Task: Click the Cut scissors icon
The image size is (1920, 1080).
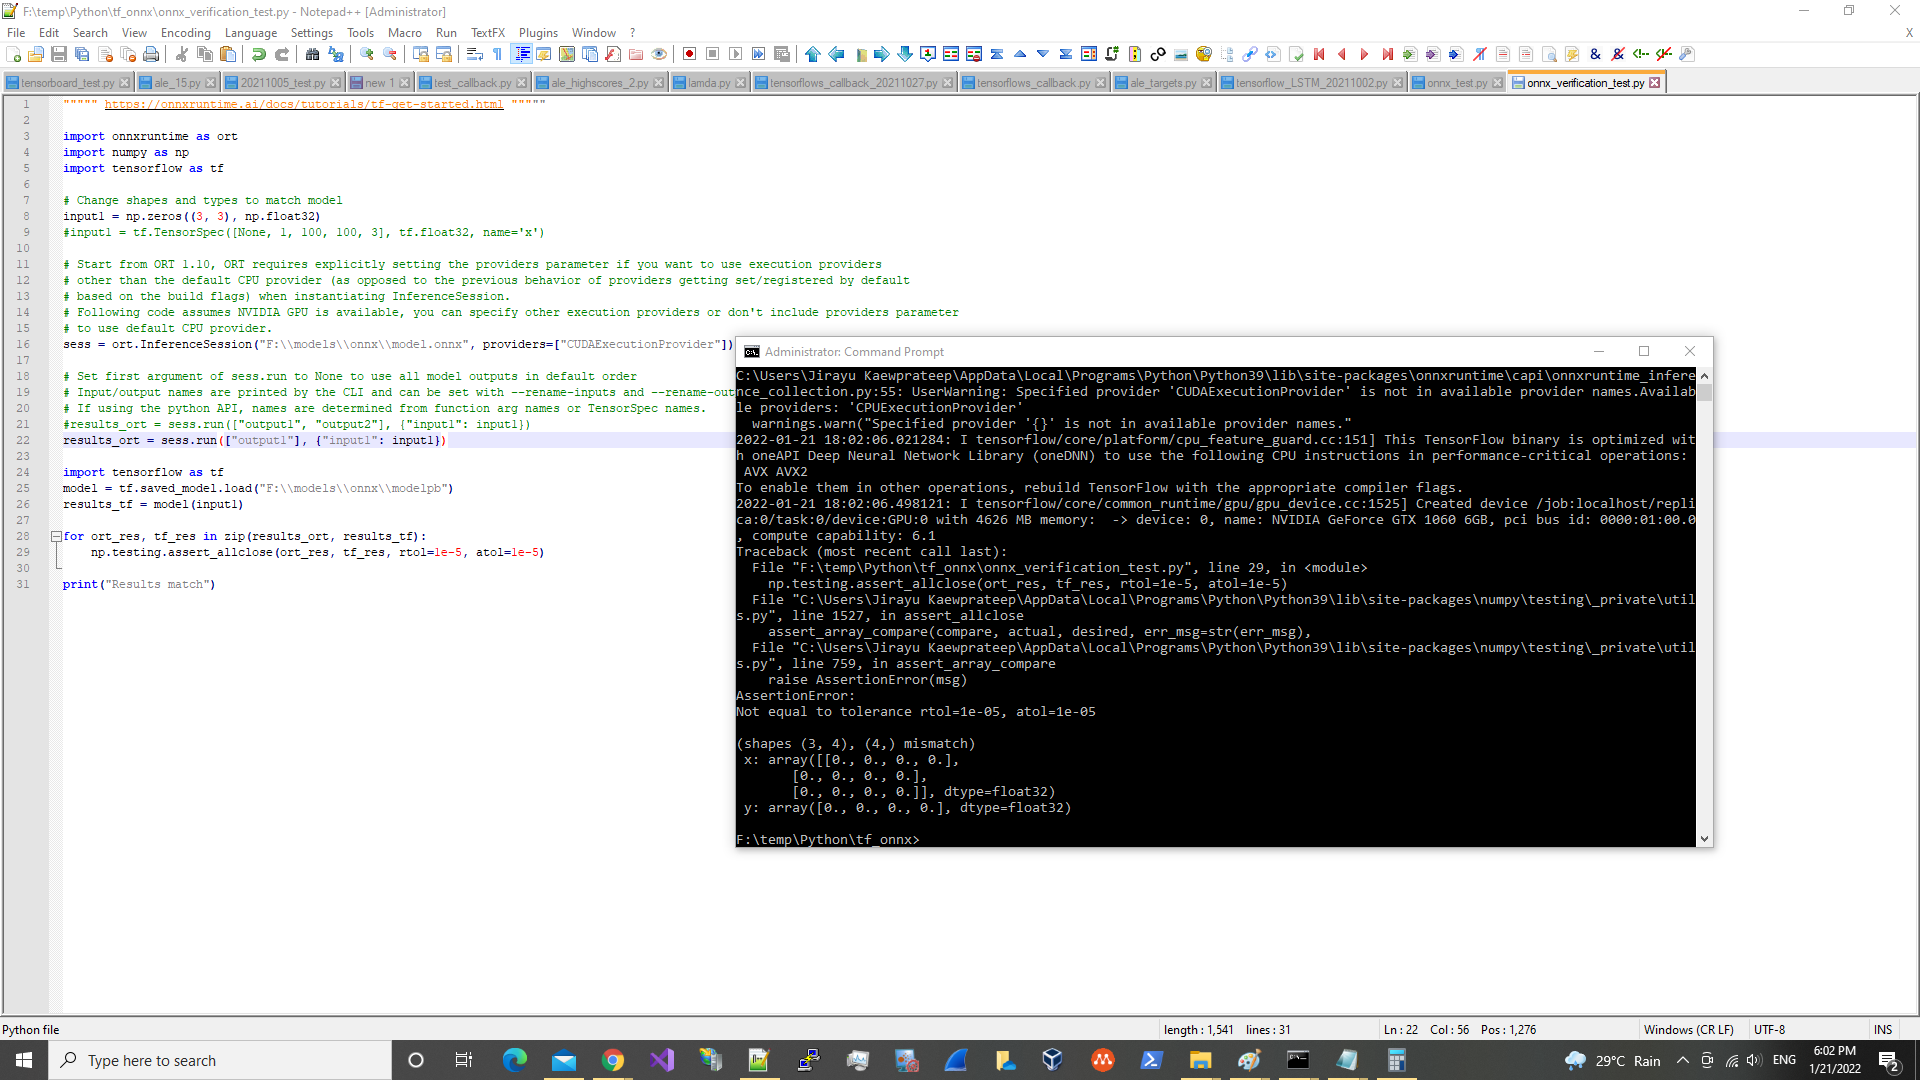Action: coord(182,54)
